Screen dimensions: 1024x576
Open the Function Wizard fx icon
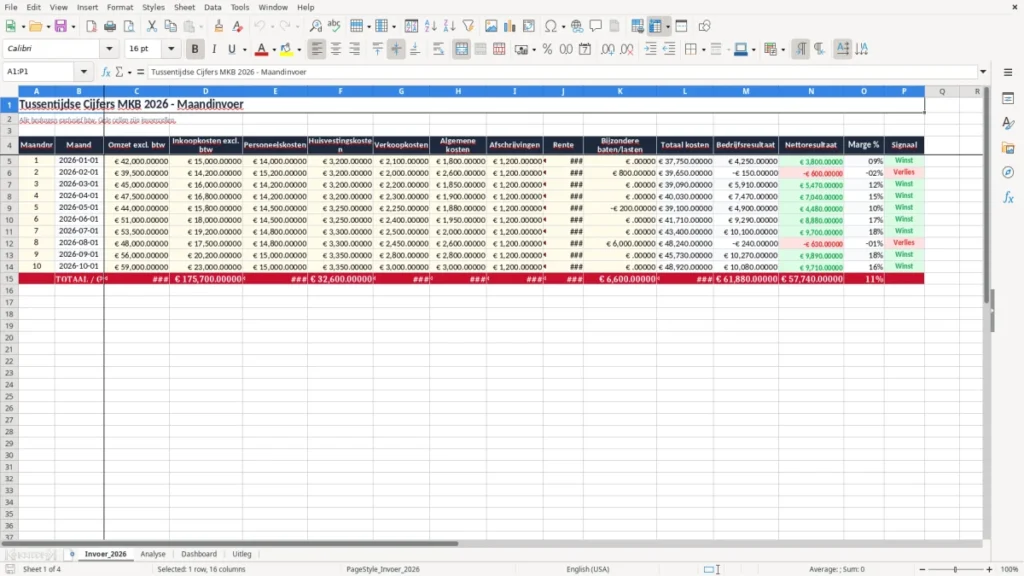106,72
